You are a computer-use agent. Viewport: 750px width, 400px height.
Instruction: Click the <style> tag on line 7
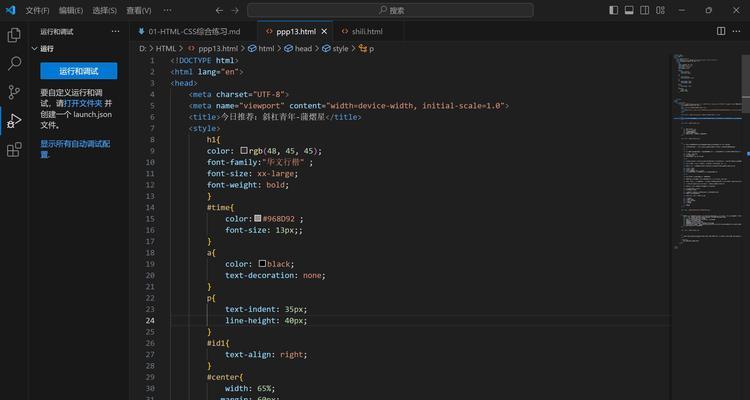(204, 128)
